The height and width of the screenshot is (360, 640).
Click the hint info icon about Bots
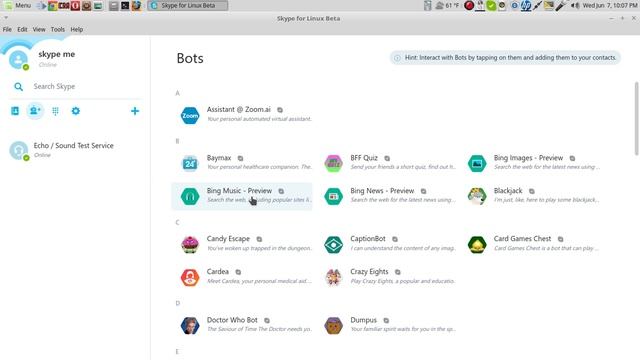point(397,58)
